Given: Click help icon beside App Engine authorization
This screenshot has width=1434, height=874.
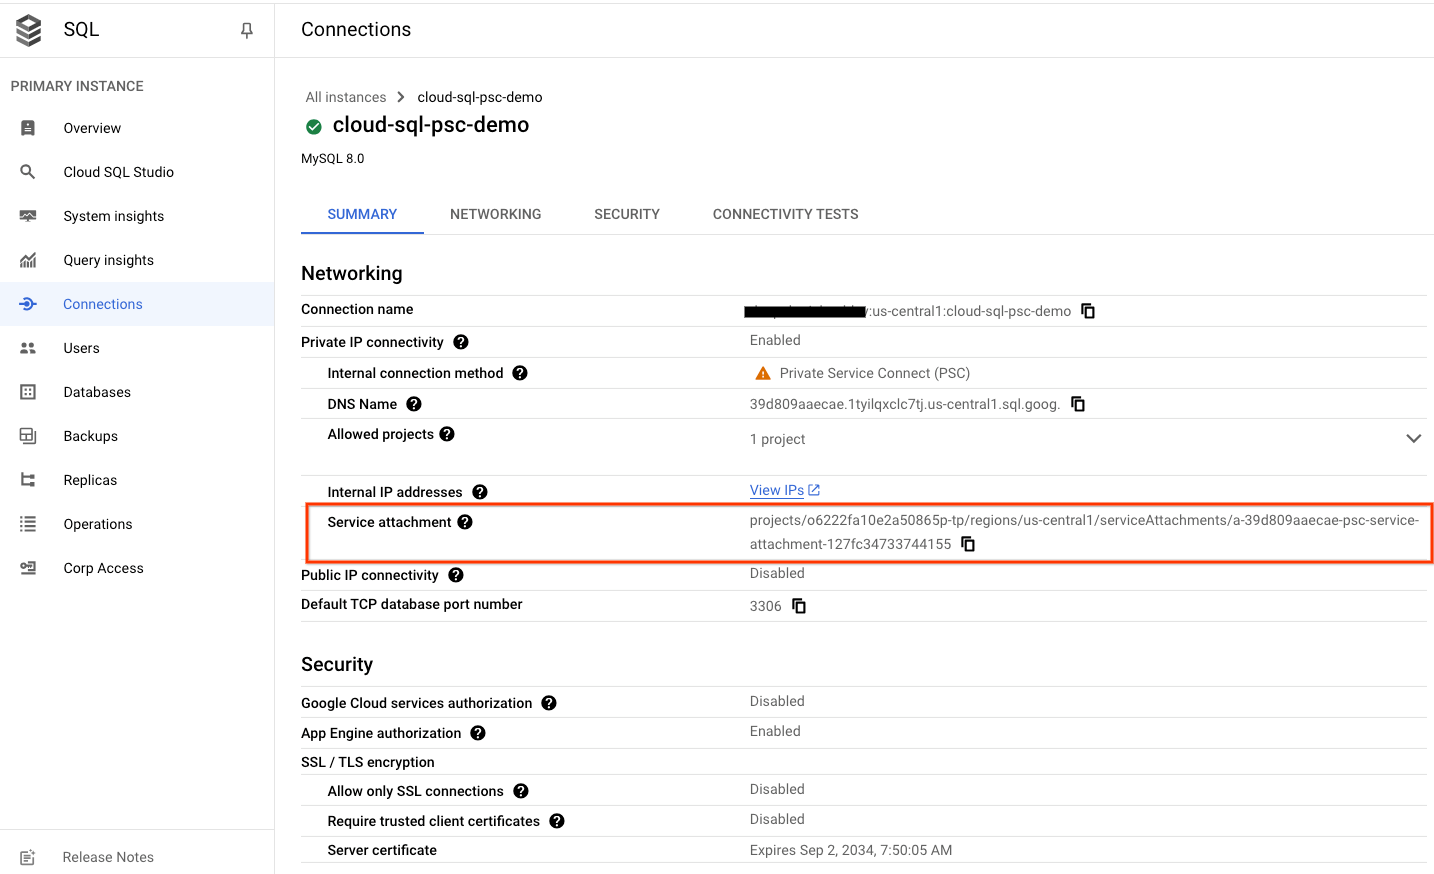Looking at the screenshot, I should point(478,733).
